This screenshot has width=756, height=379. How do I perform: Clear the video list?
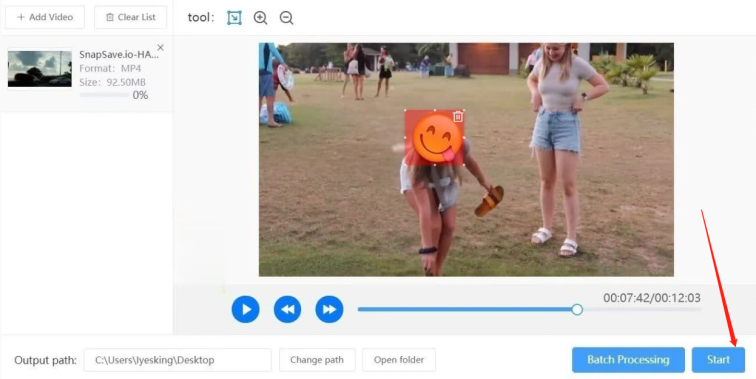(x=131, y=17)
